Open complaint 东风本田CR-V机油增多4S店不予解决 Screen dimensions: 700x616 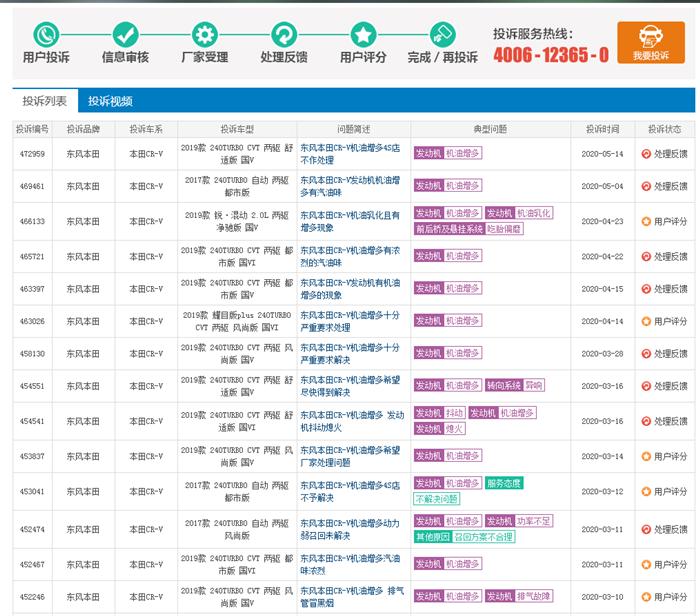[350, 491]
